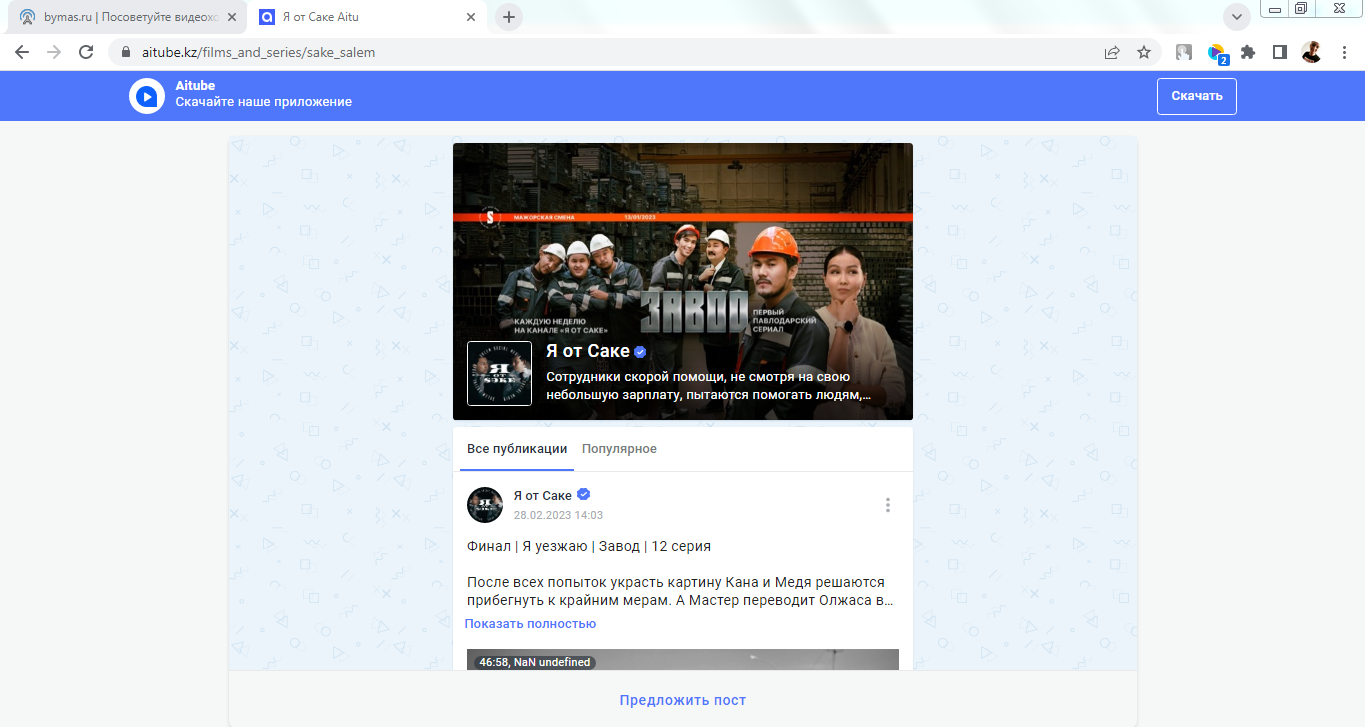Expand post text with Показать полностью
This screenshot has width=1365, height=727.
coord(530,624)
